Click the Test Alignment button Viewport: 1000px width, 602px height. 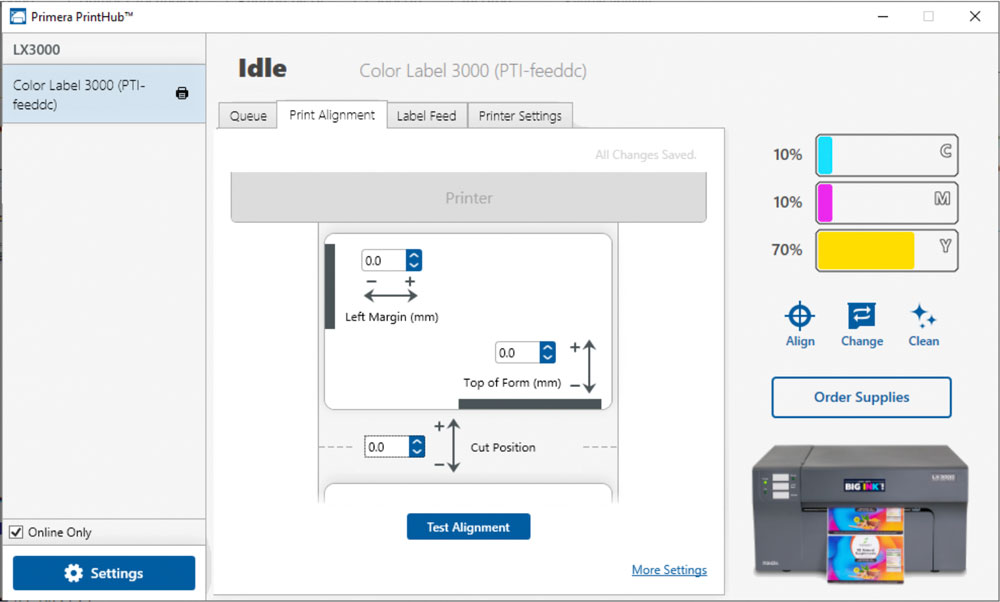tap(468, 527)
